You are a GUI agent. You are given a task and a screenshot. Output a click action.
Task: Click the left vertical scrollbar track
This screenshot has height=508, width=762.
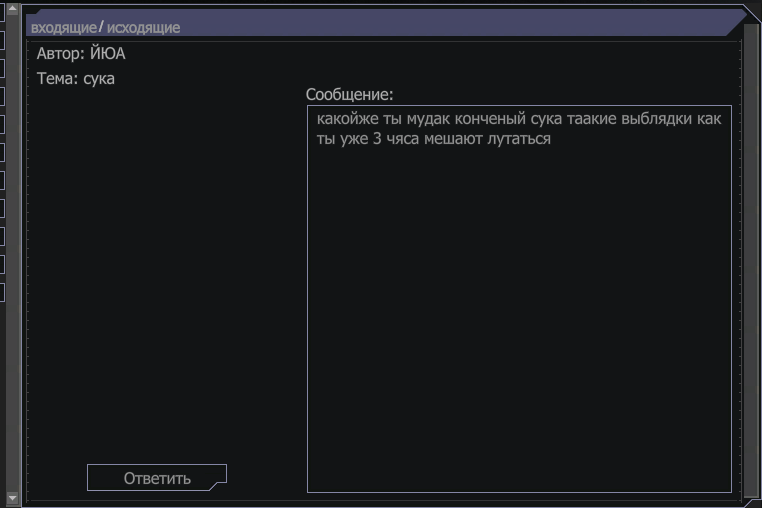[13, 253]
